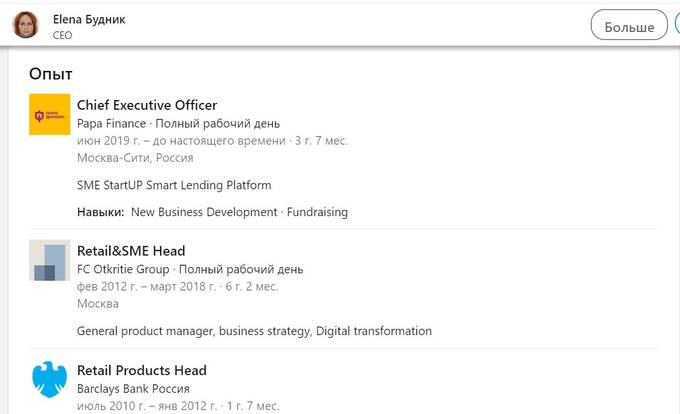Open the Chief Executive Officer position title
This screenshot has height=414, width=680.
[147, 105]
